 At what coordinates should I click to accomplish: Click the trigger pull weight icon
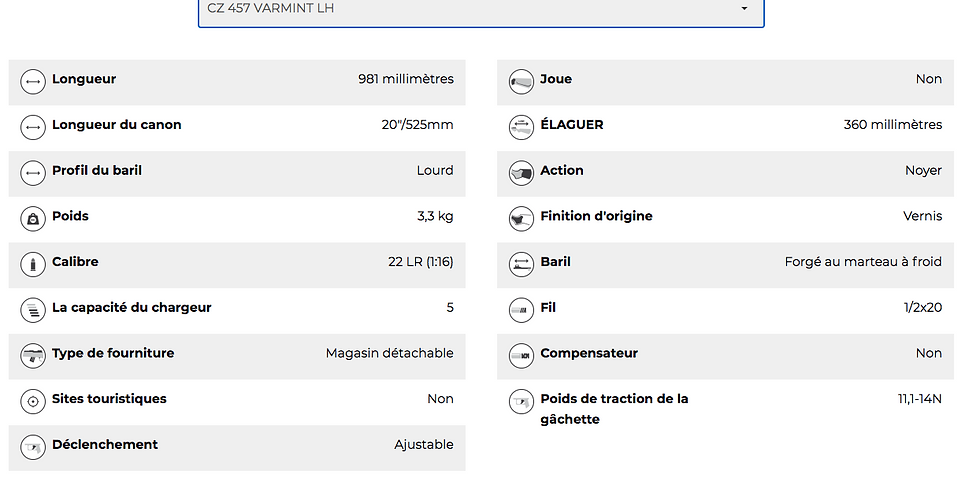[521, 401]
